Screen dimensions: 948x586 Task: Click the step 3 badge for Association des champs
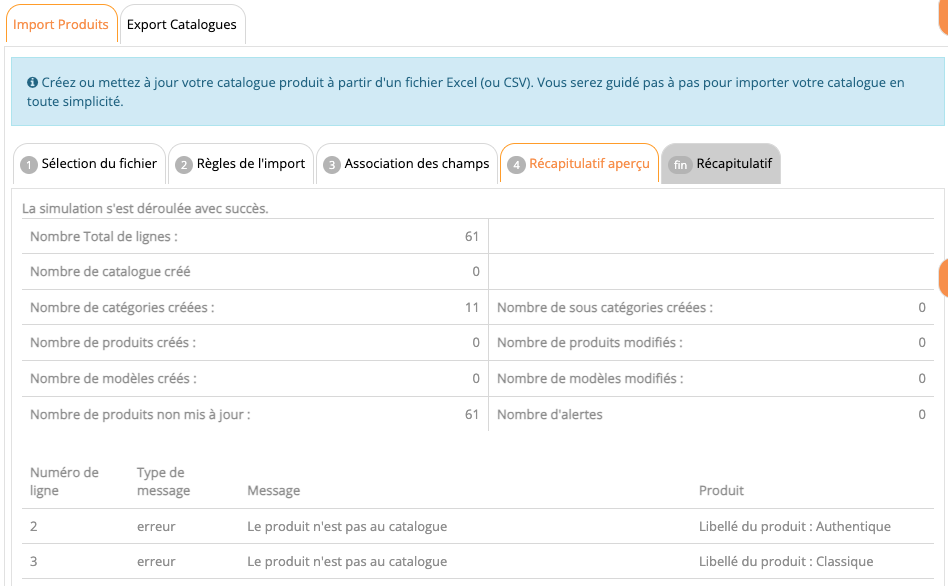pos(332,165)
